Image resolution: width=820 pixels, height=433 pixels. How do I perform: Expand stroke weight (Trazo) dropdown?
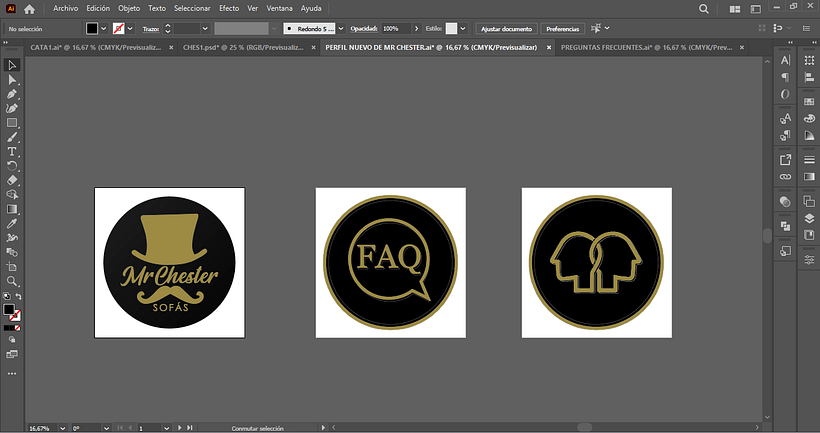pos(205,29)
